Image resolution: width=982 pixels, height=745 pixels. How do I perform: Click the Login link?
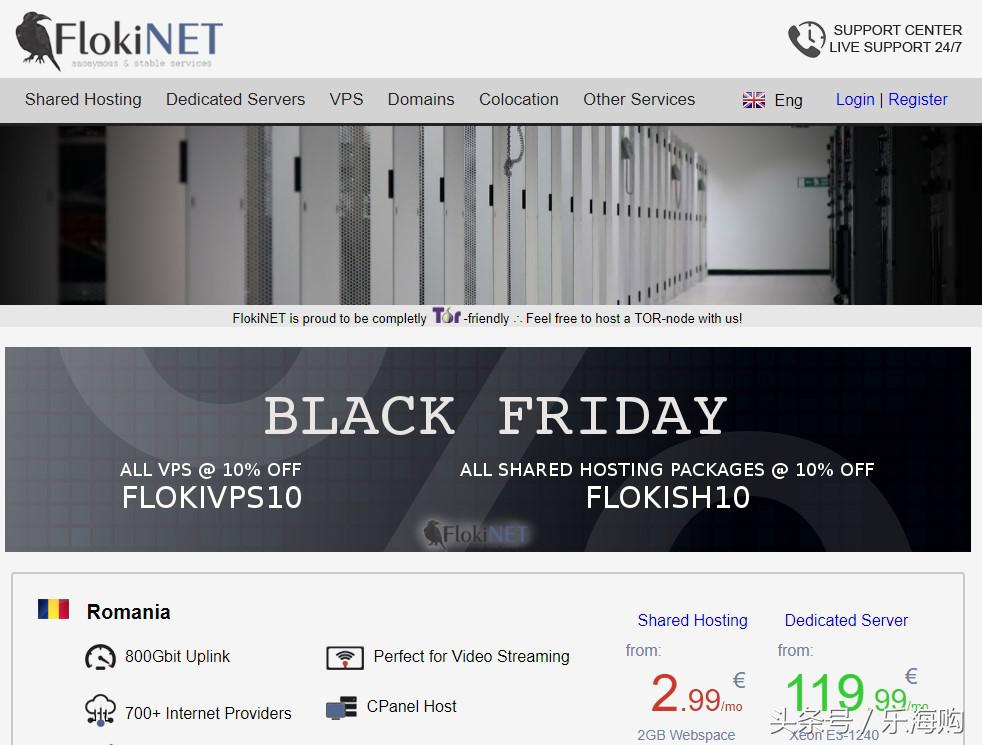coord(855,100)
